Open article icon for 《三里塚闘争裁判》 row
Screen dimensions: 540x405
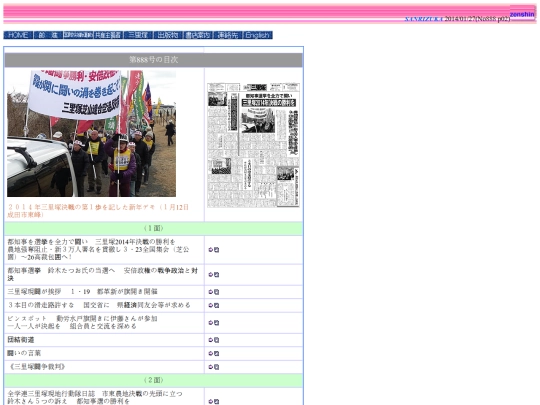(214, 367)
